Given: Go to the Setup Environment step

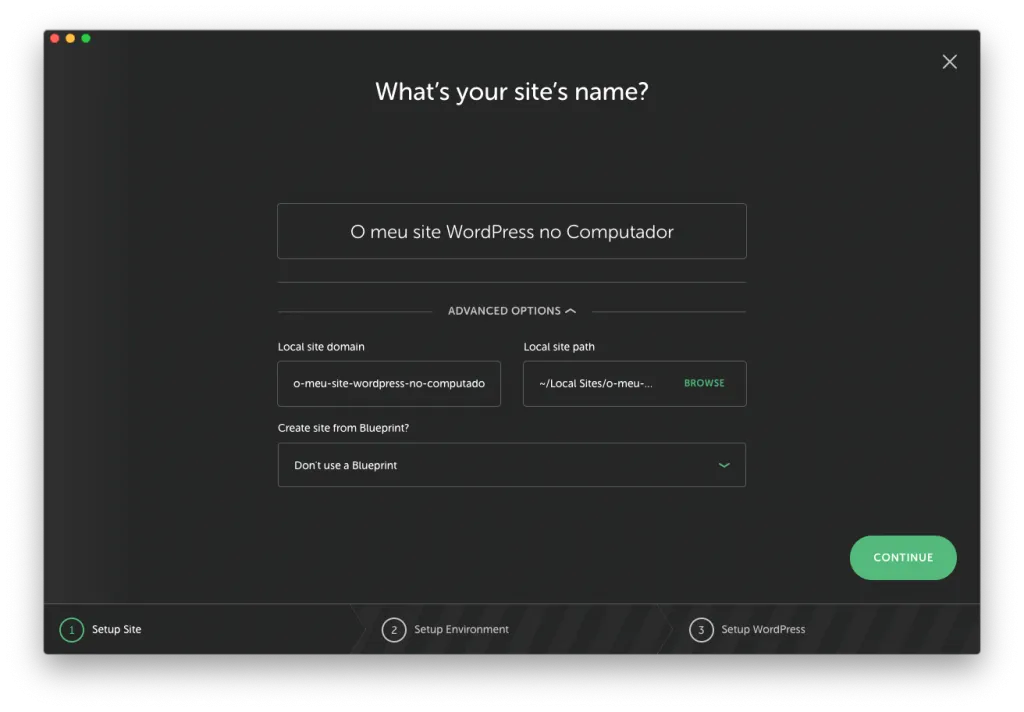Looking at the screenshot, I should point(461,629).
